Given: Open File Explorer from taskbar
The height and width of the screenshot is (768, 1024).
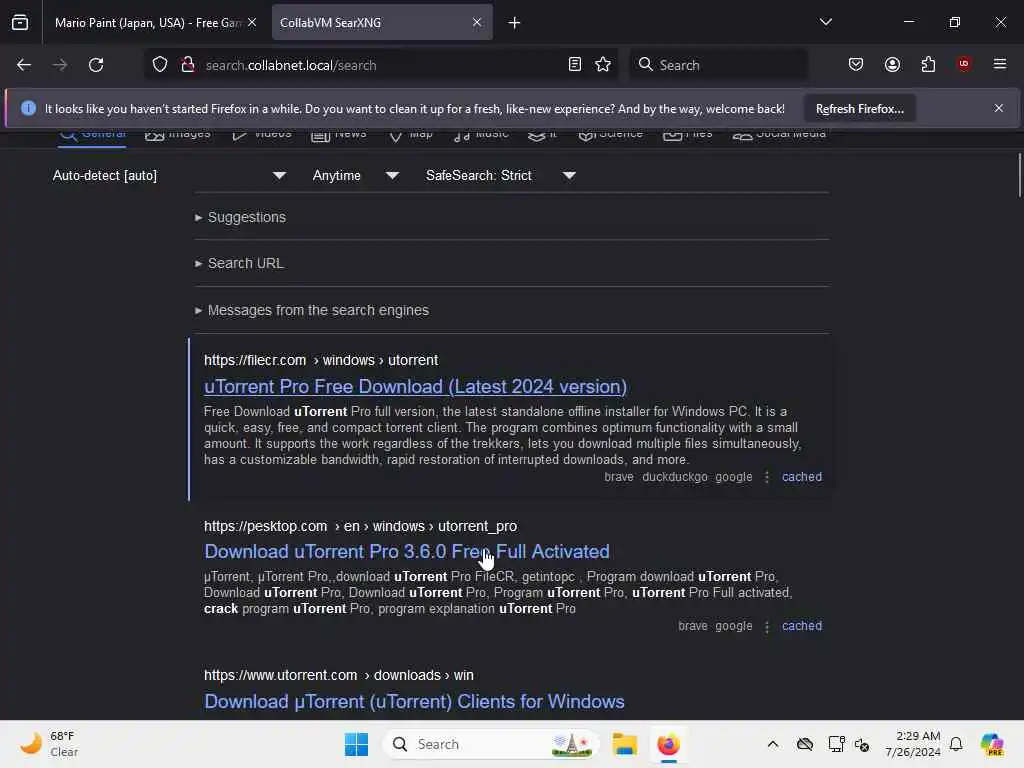Looking at the screenshot, I should pyautogui.click(x=624, y=744).
